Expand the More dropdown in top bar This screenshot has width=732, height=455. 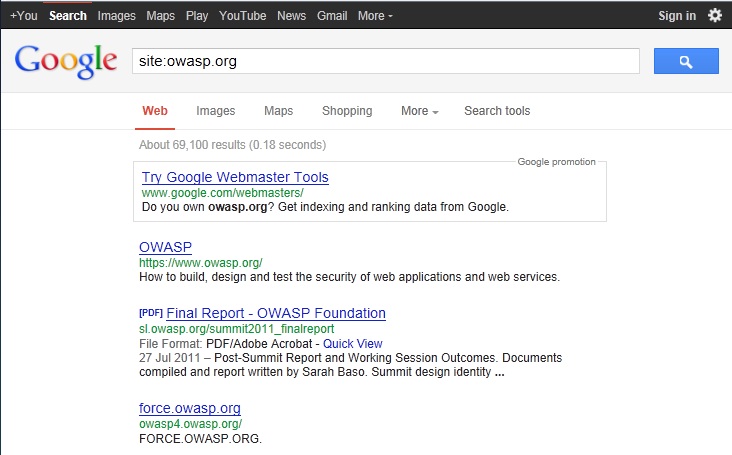(x=375, y=16)
